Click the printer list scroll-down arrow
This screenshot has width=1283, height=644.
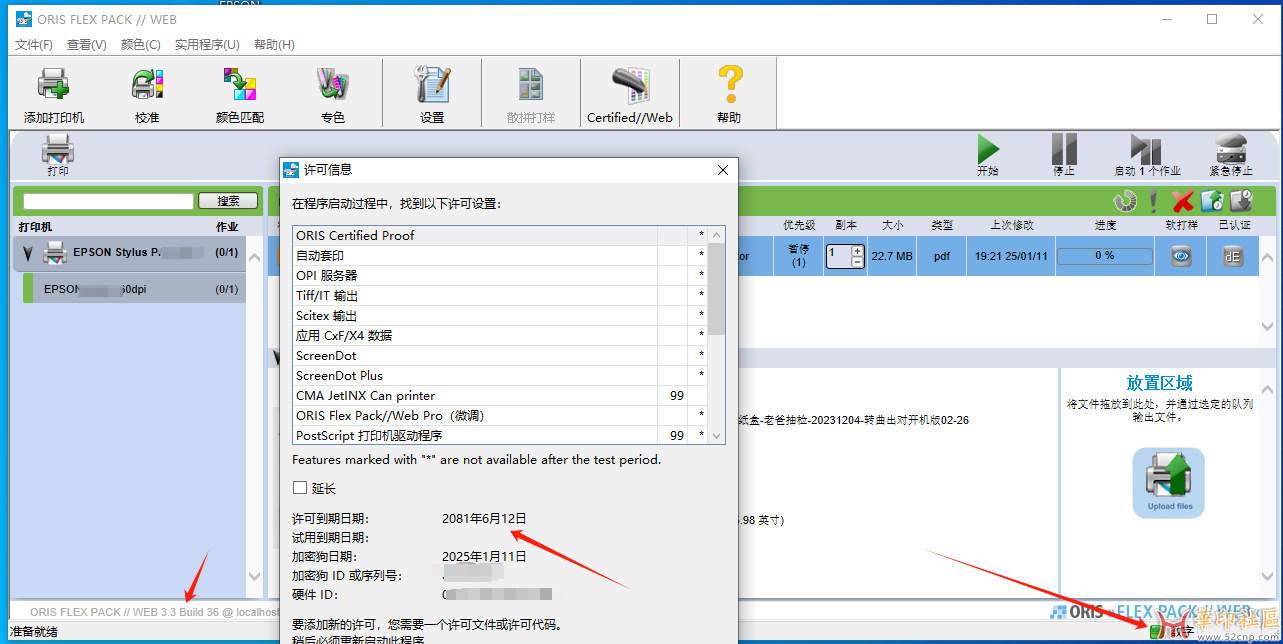254,577
